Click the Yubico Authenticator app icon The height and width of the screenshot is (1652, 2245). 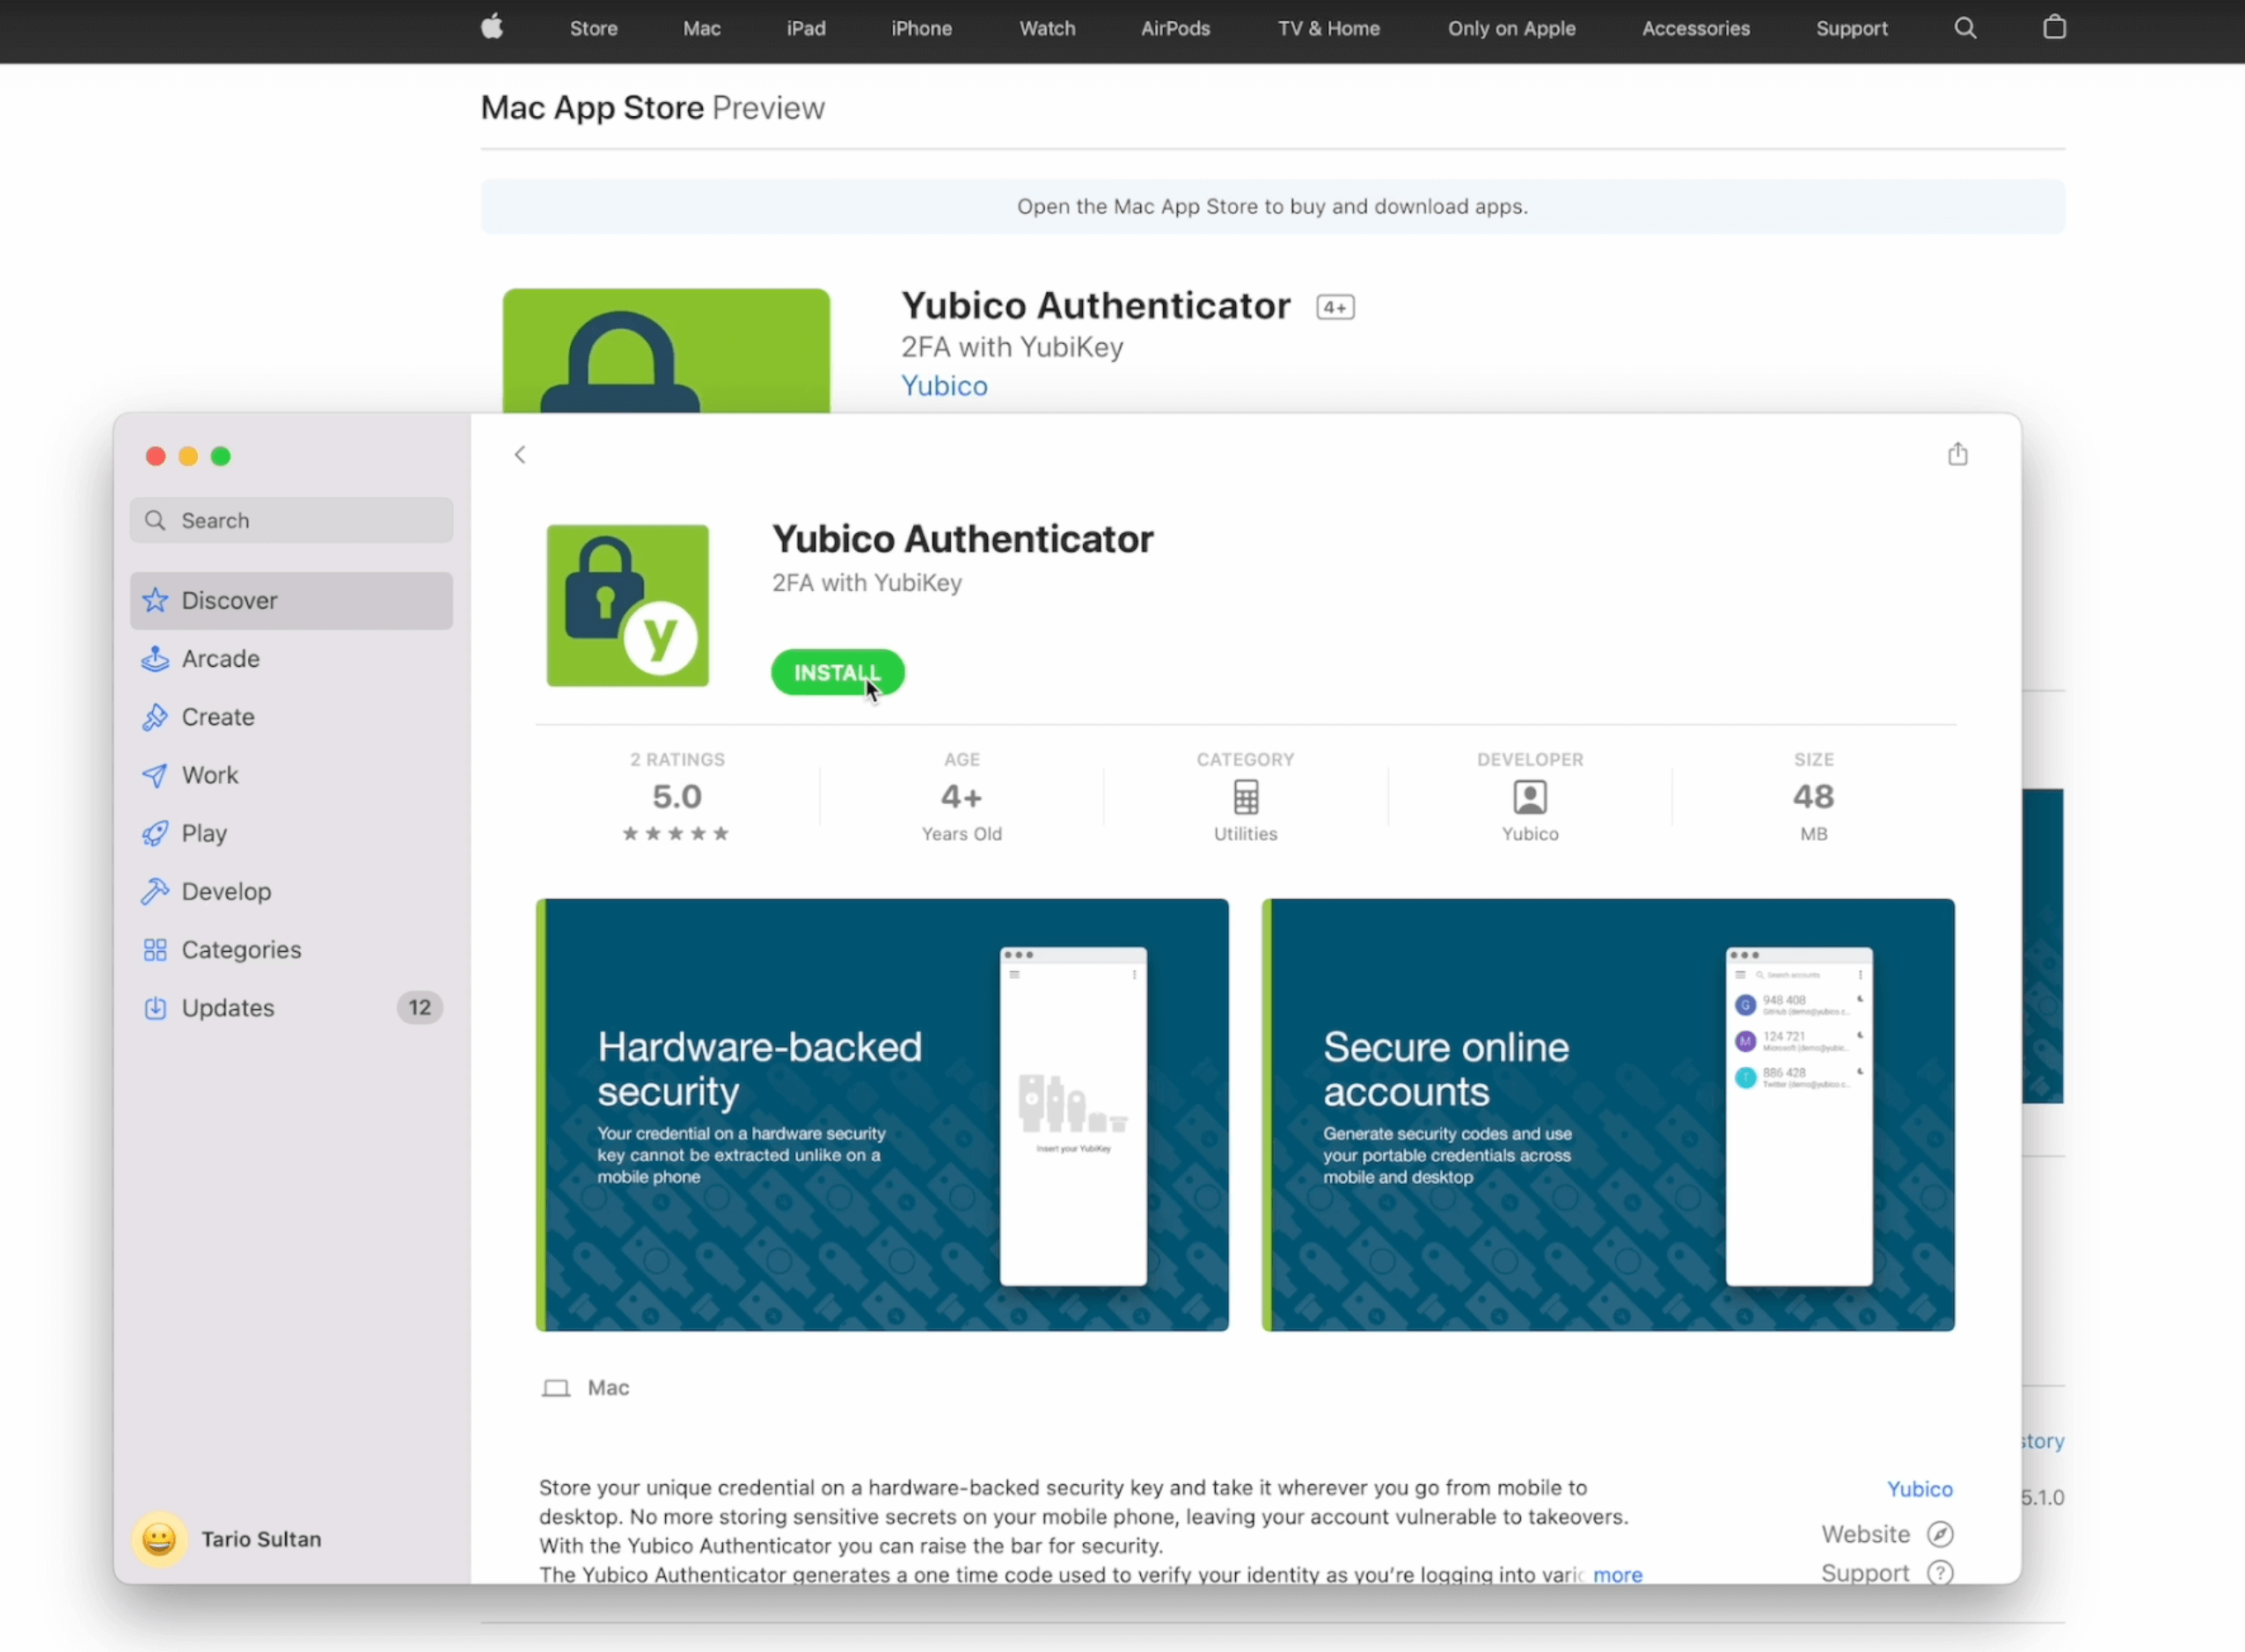point(627,605)
